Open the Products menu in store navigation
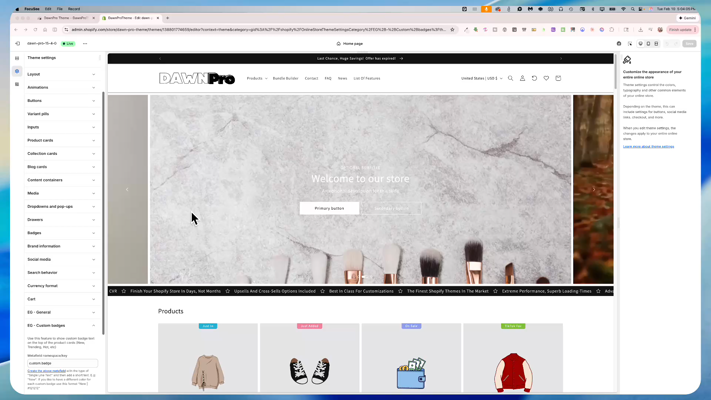The width and height of the screenshot is (711, 400). tap(256, 78)
